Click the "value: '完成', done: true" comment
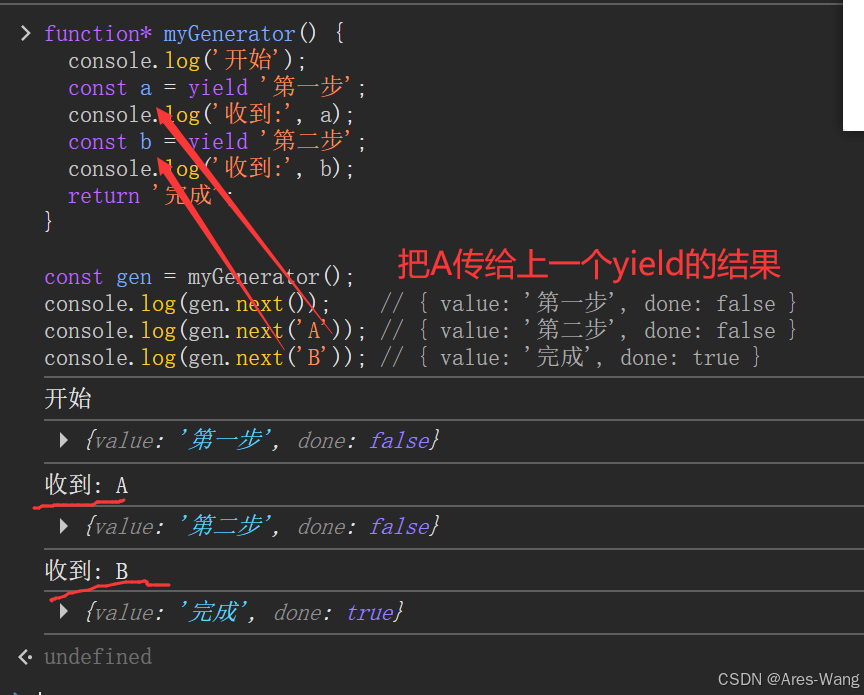Image resolution: width=864 pixels, height=695 pixels. coord(570,358)
